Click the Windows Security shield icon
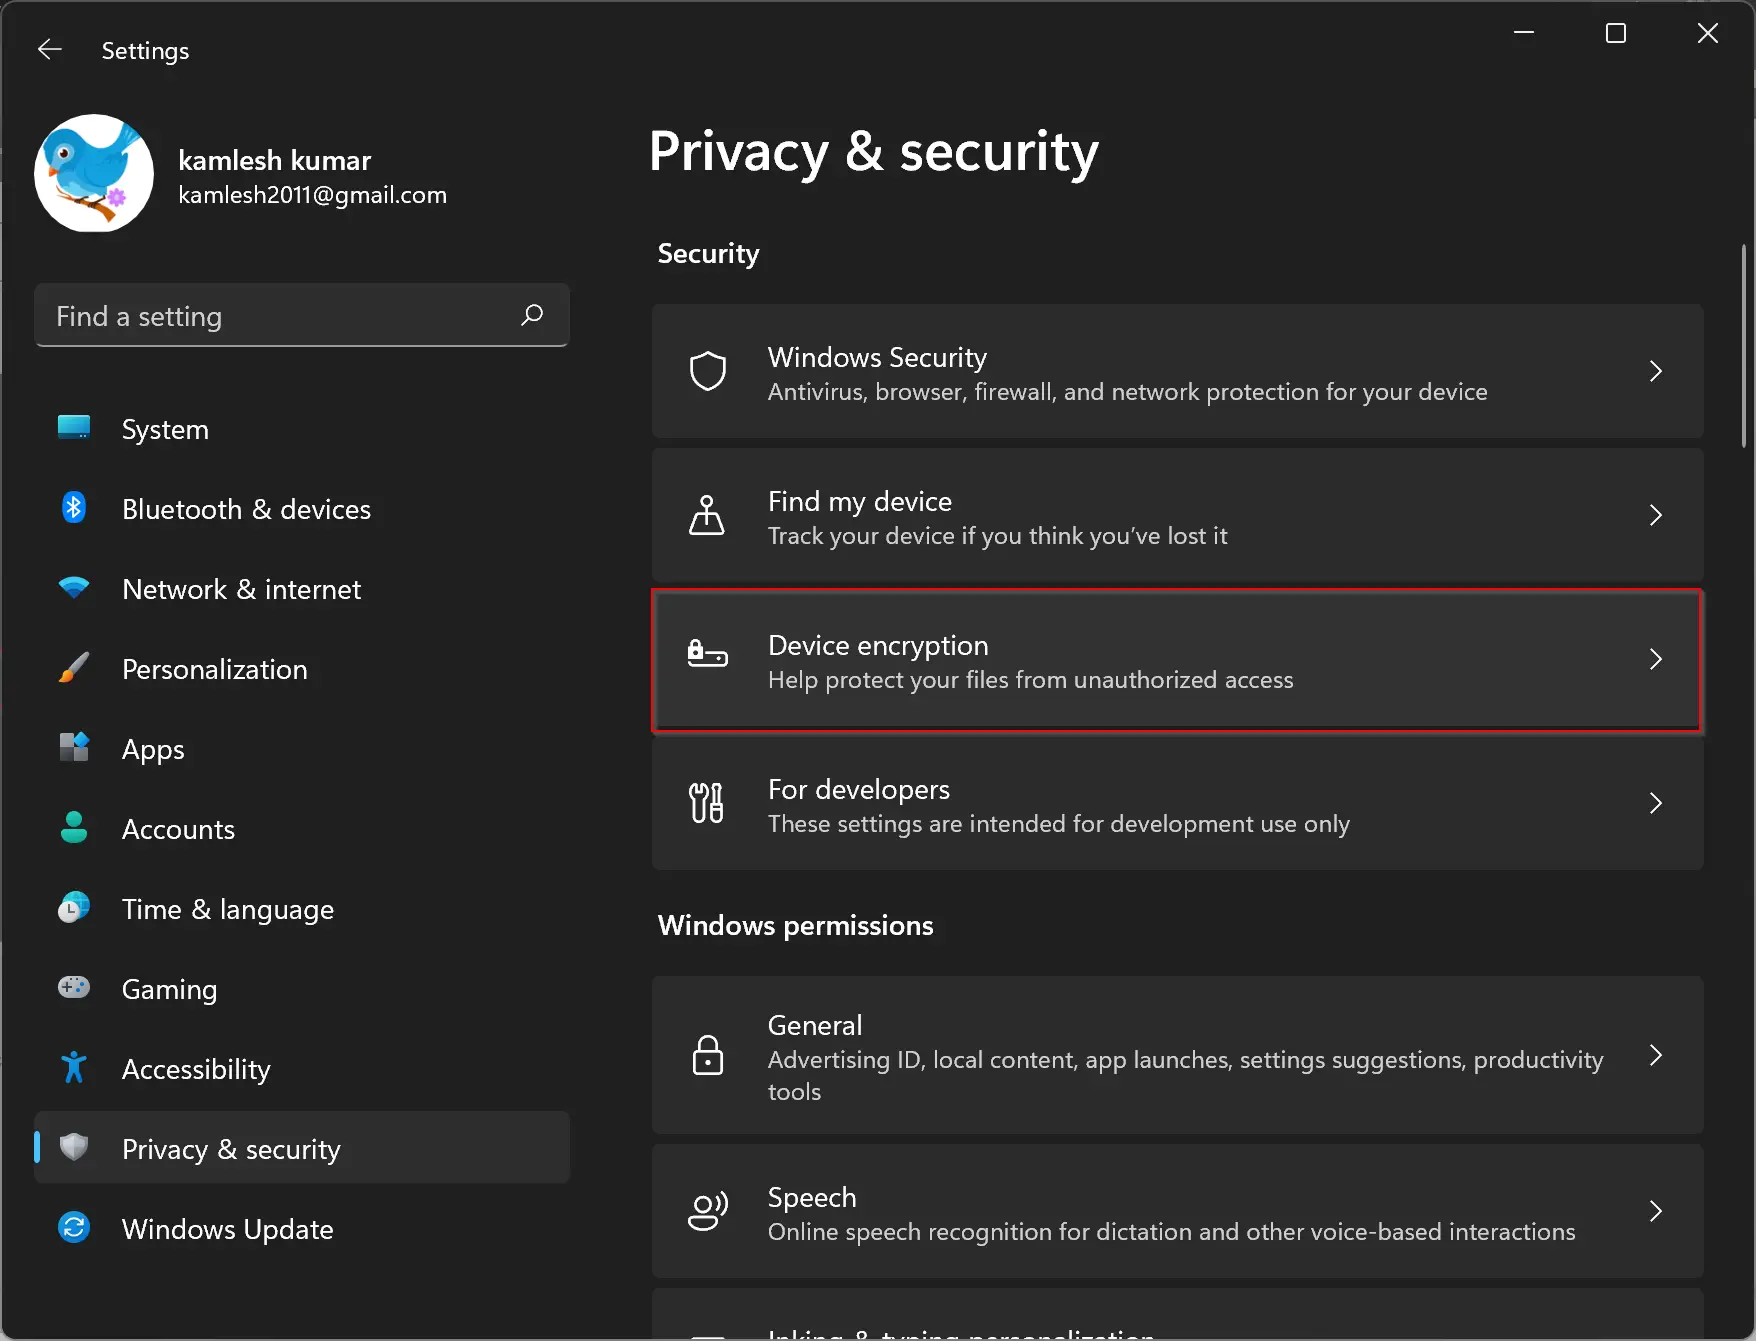The height and width of the screenshot is (1341, 1756). pos(708,371)
